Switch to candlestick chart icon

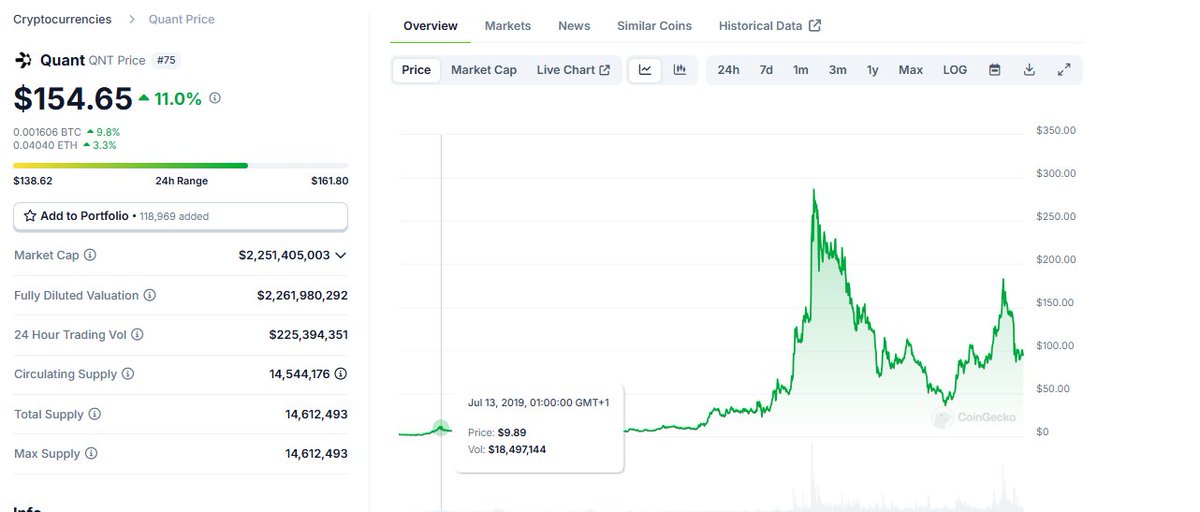click(x=679, y=70)
